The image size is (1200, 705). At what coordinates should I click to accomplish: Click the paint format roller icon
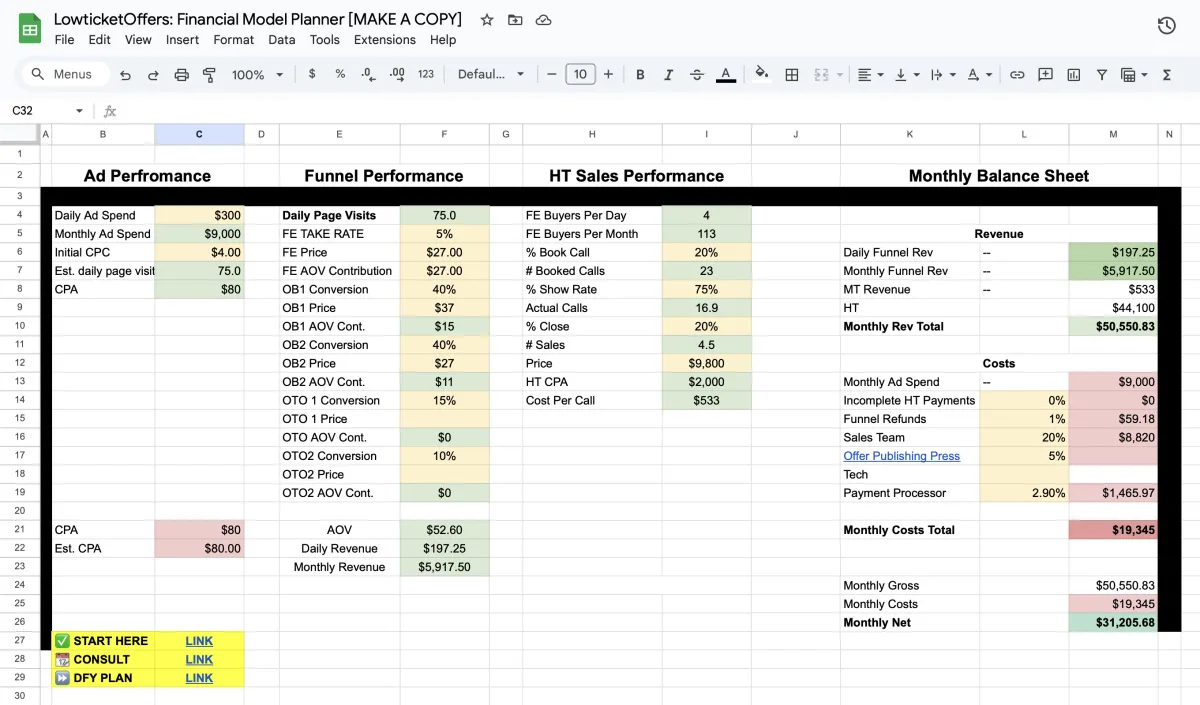point(209,74)
